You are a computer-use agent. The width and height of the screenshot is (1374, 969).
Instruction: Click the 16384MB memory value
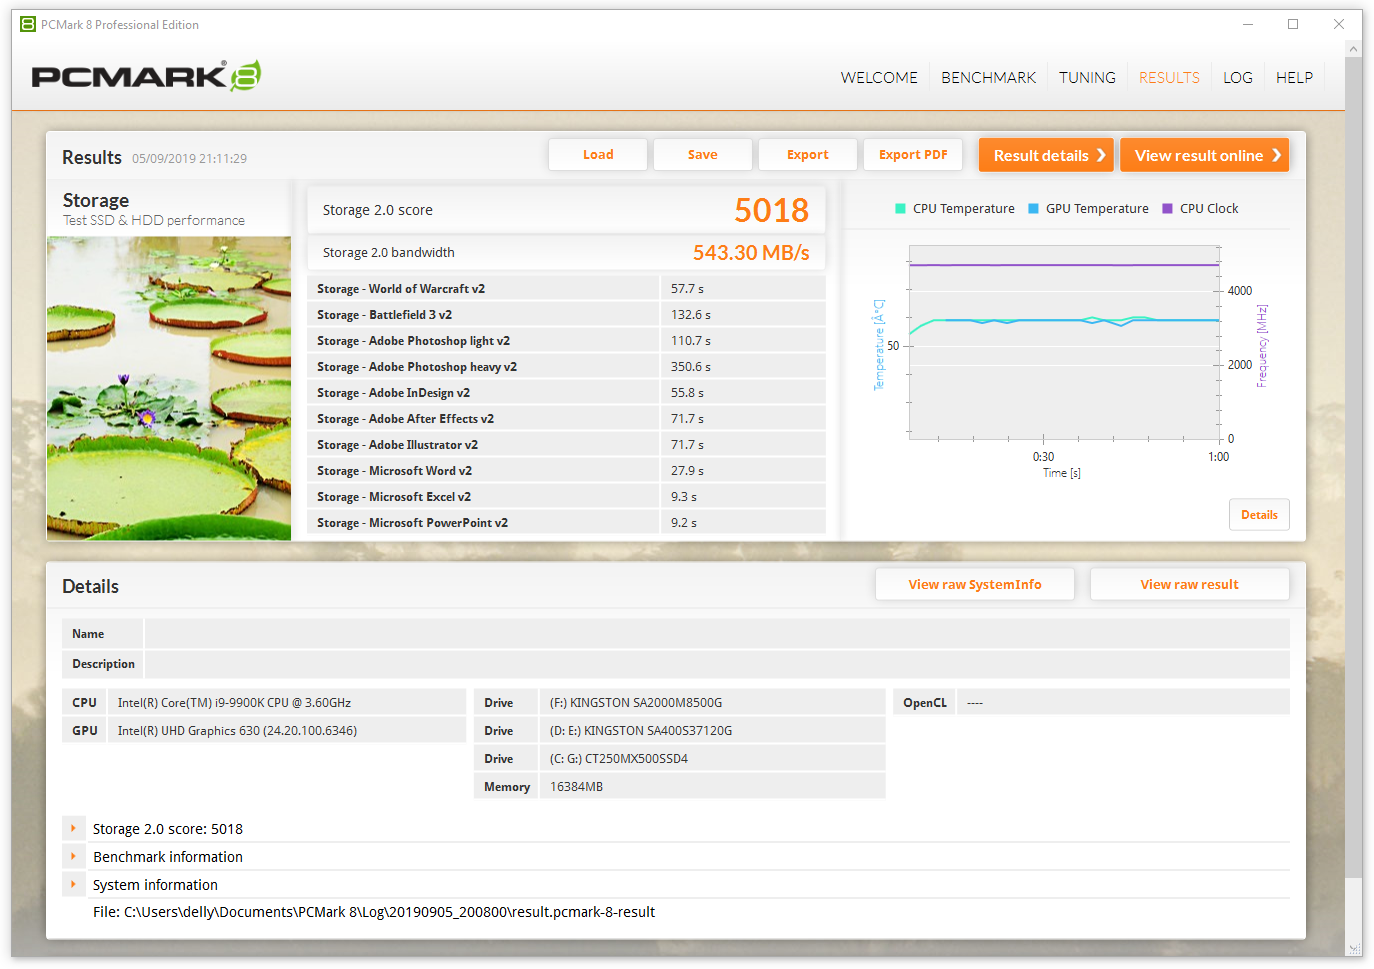[x=712, y=787]
